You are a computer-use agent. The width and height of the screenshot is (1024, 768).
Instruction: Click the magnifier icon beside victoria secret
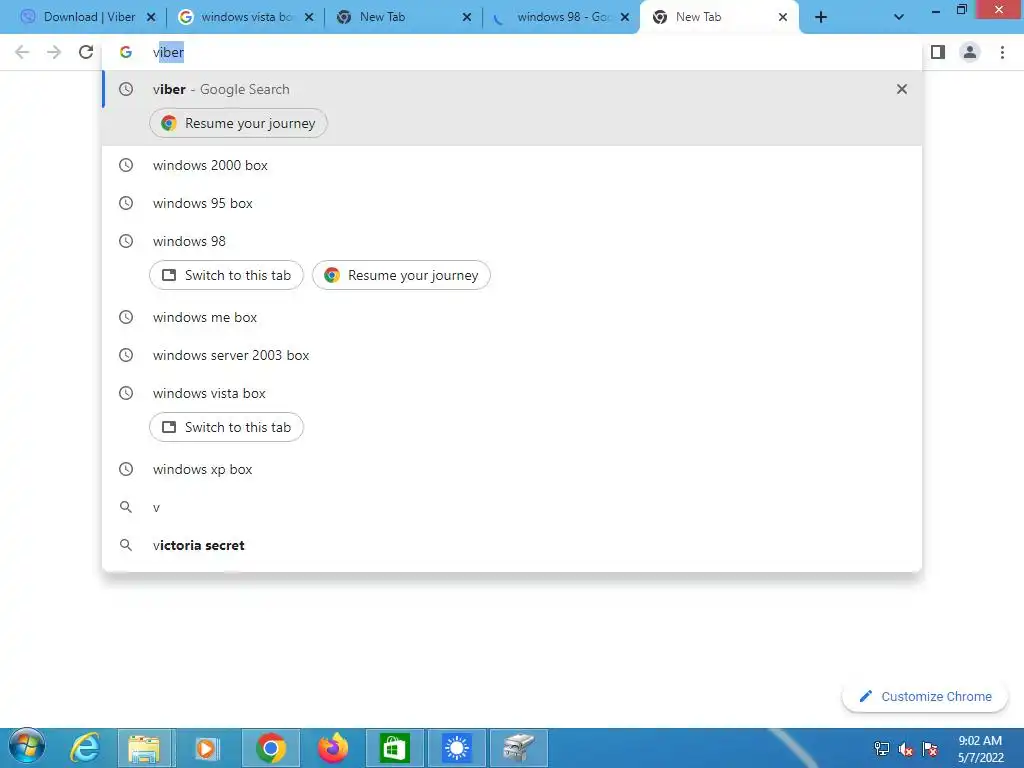point(126,545)
